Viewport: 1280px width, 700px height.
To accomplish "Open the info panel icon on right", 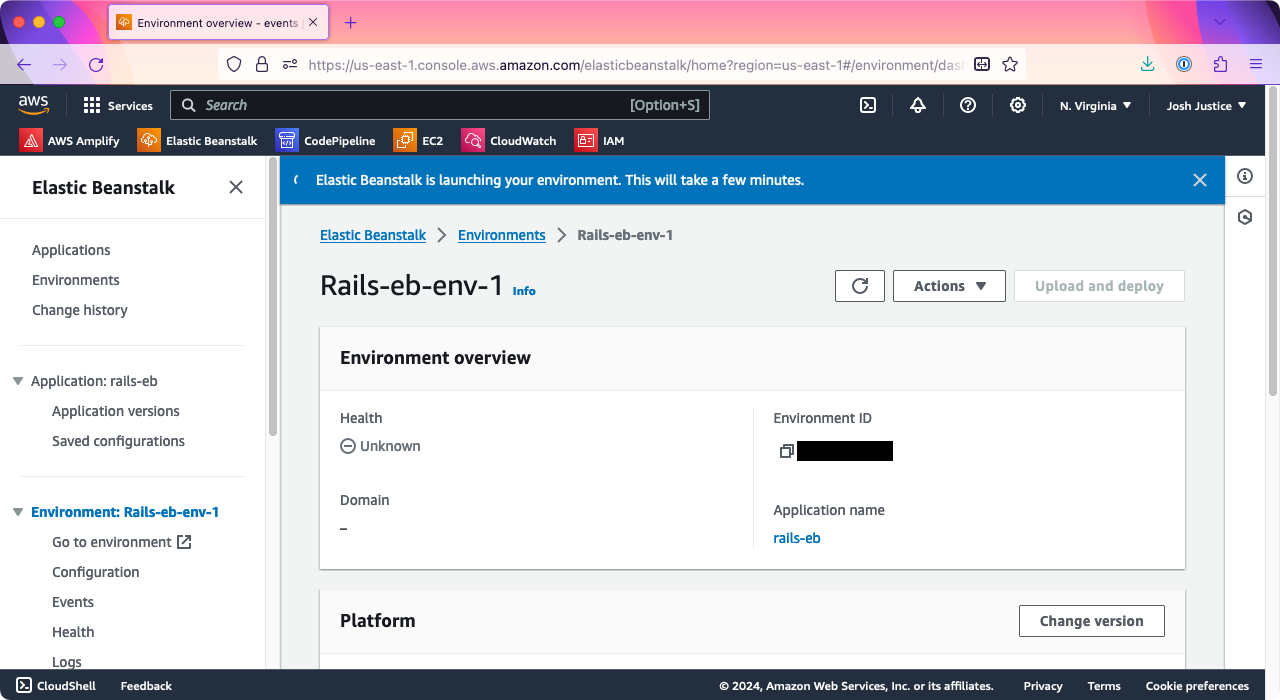I will coord(1245,176).
